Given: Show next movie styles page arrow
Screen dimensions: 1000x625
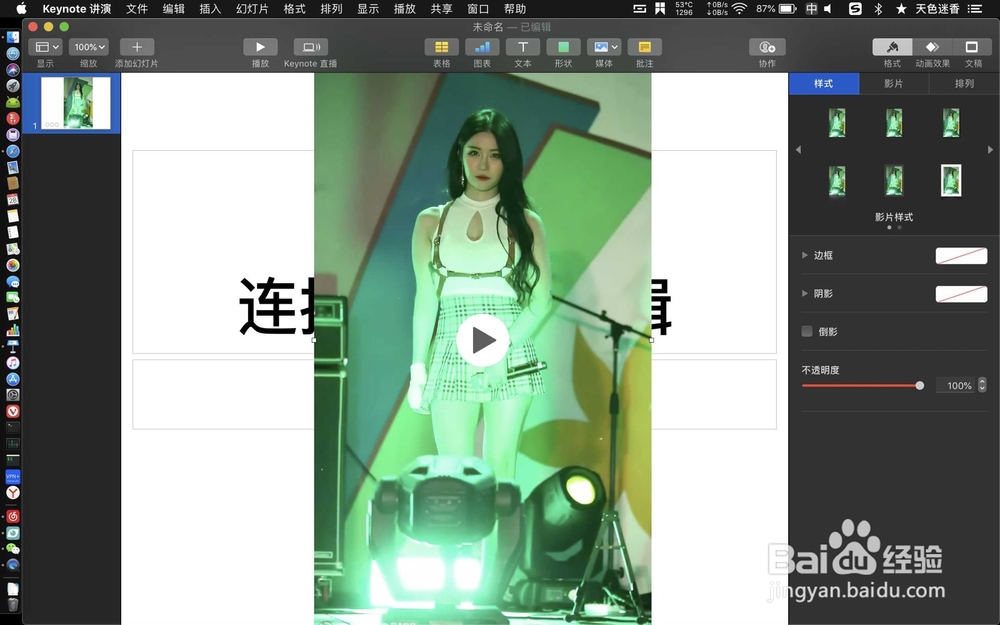Looking at the screenshot, I should click(990, 150).
